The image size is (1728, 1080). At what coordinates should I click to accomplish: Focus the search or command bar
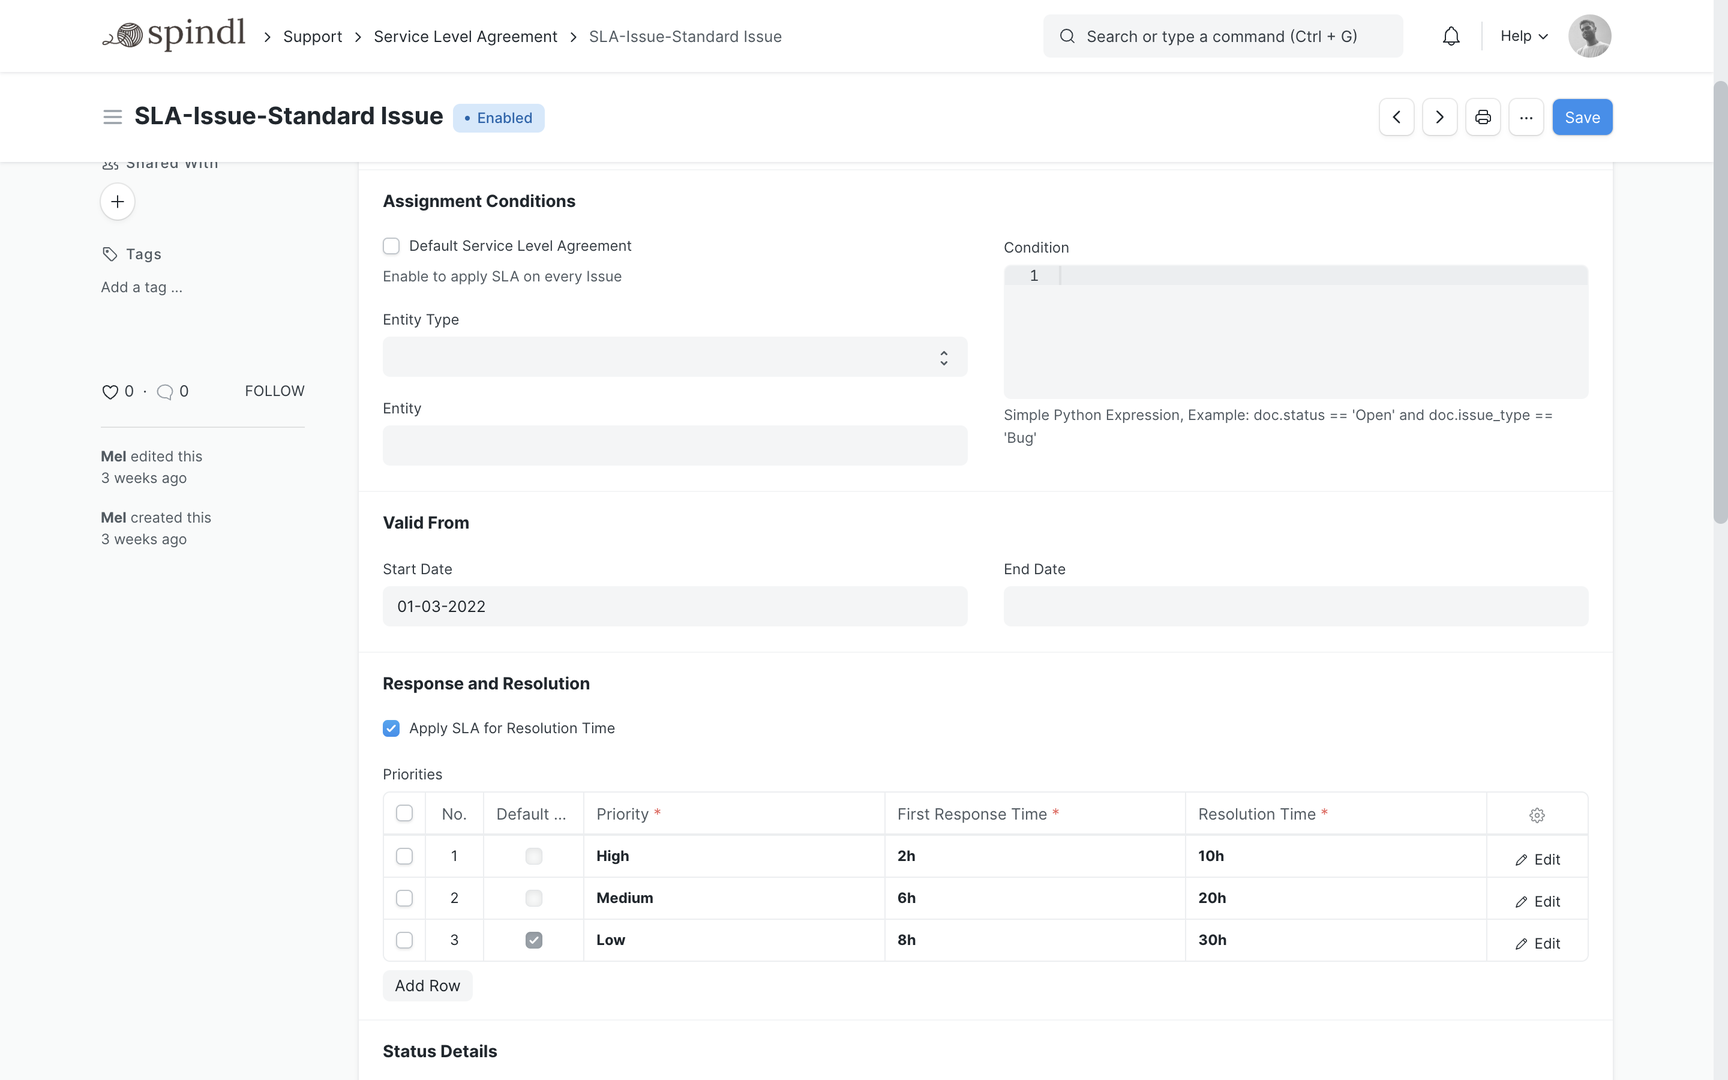click(1223, 36)
